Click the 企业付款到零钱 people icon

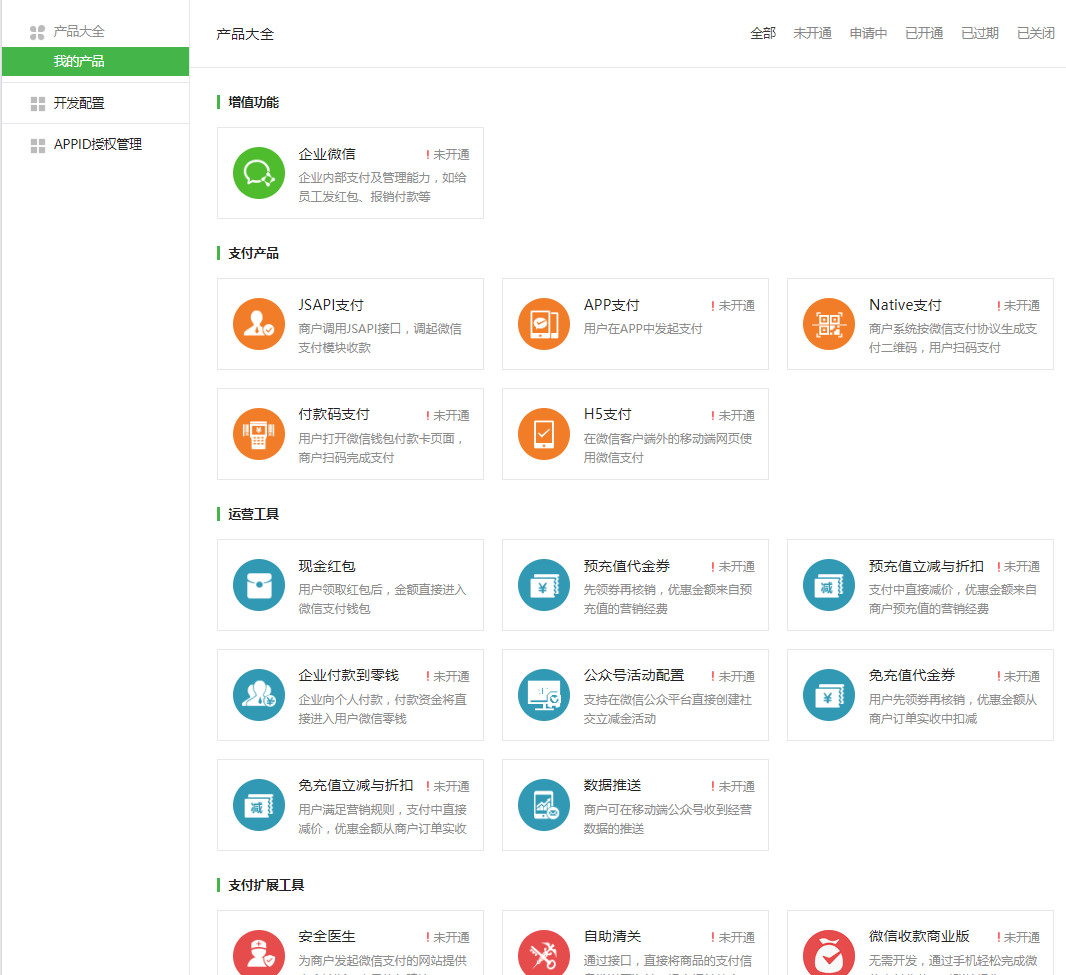[x=258, y=695]
